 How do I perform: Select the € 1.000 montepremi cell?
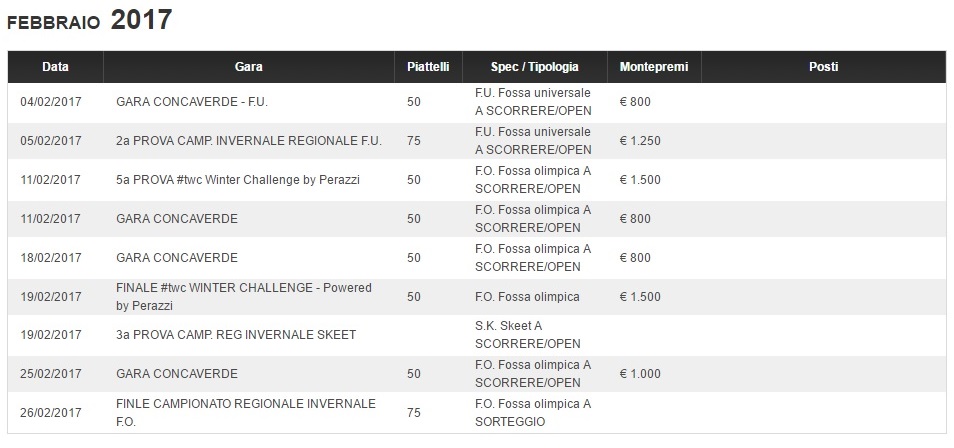(x=640, y=374)
